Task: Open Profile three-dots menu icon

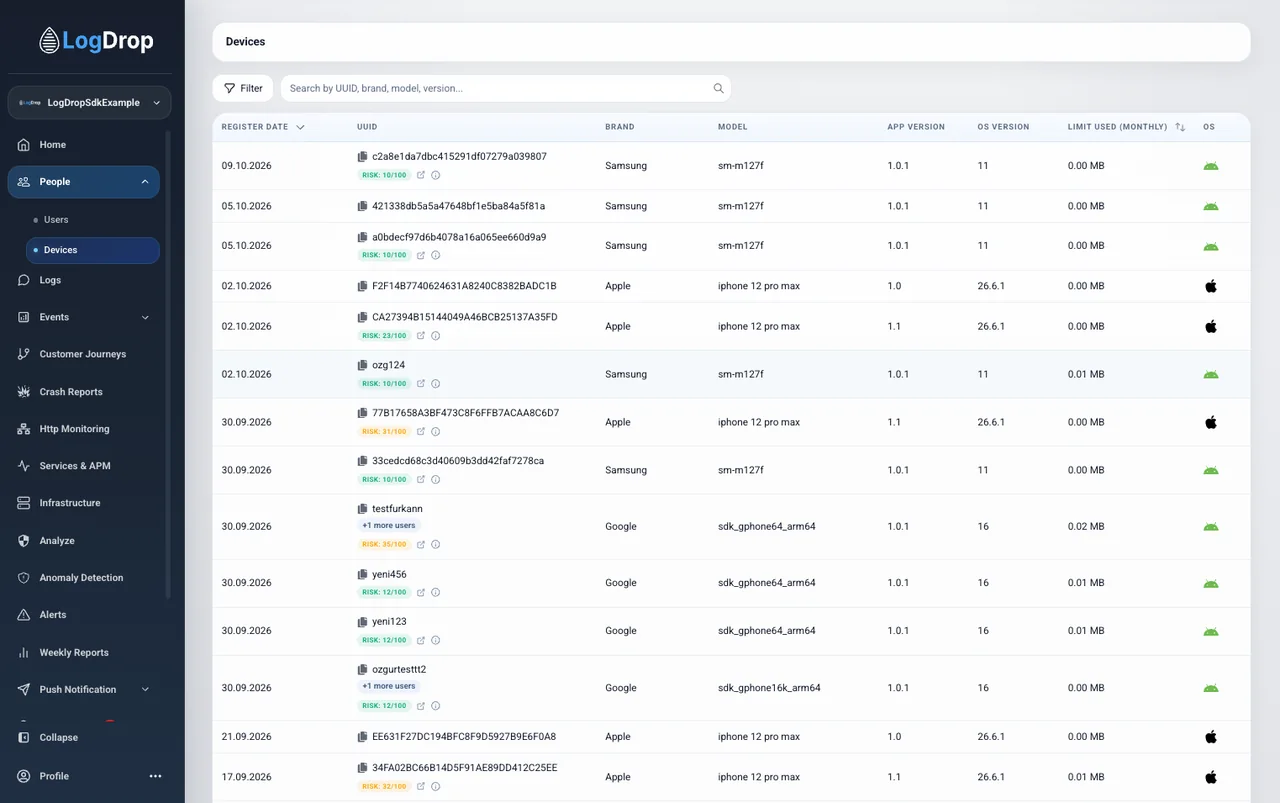Action: 155,776
